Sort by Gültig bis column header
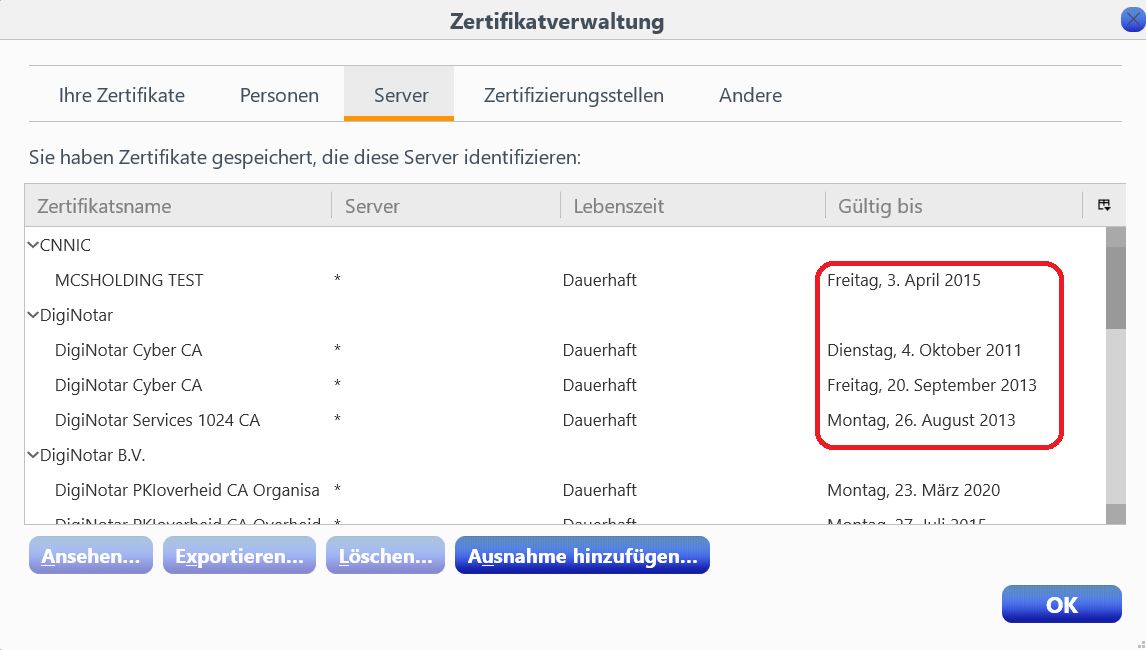The width and height of the screenshot is (1146, 650). point(953,205)
